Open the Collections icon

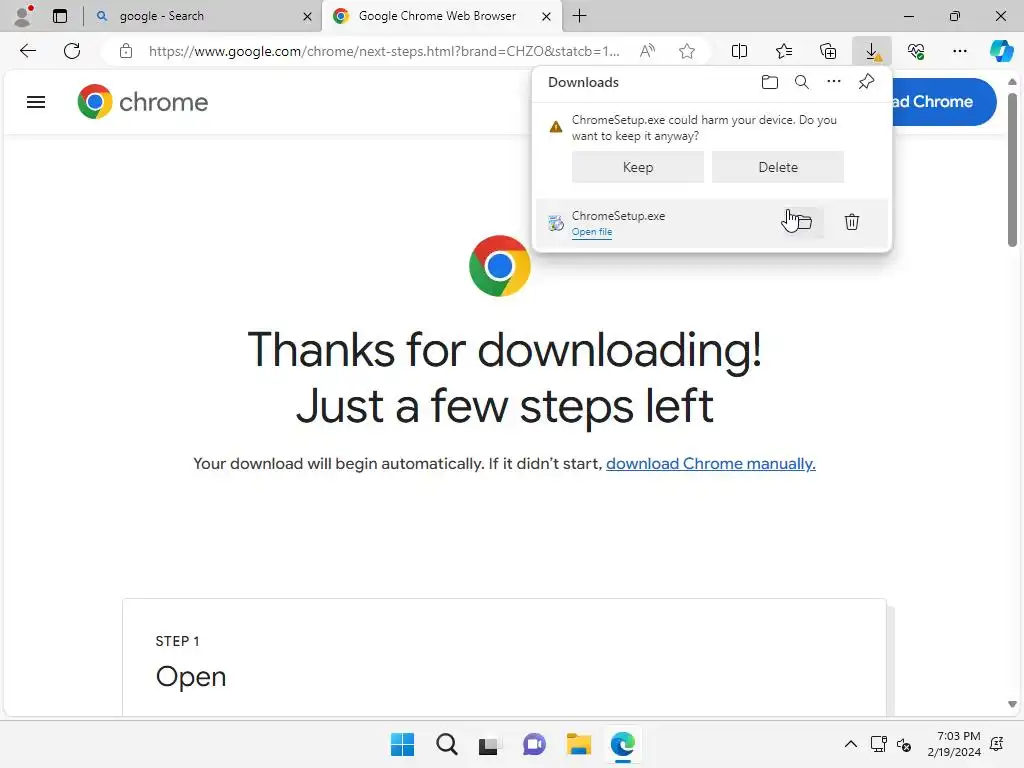click(x=828, y=51)
